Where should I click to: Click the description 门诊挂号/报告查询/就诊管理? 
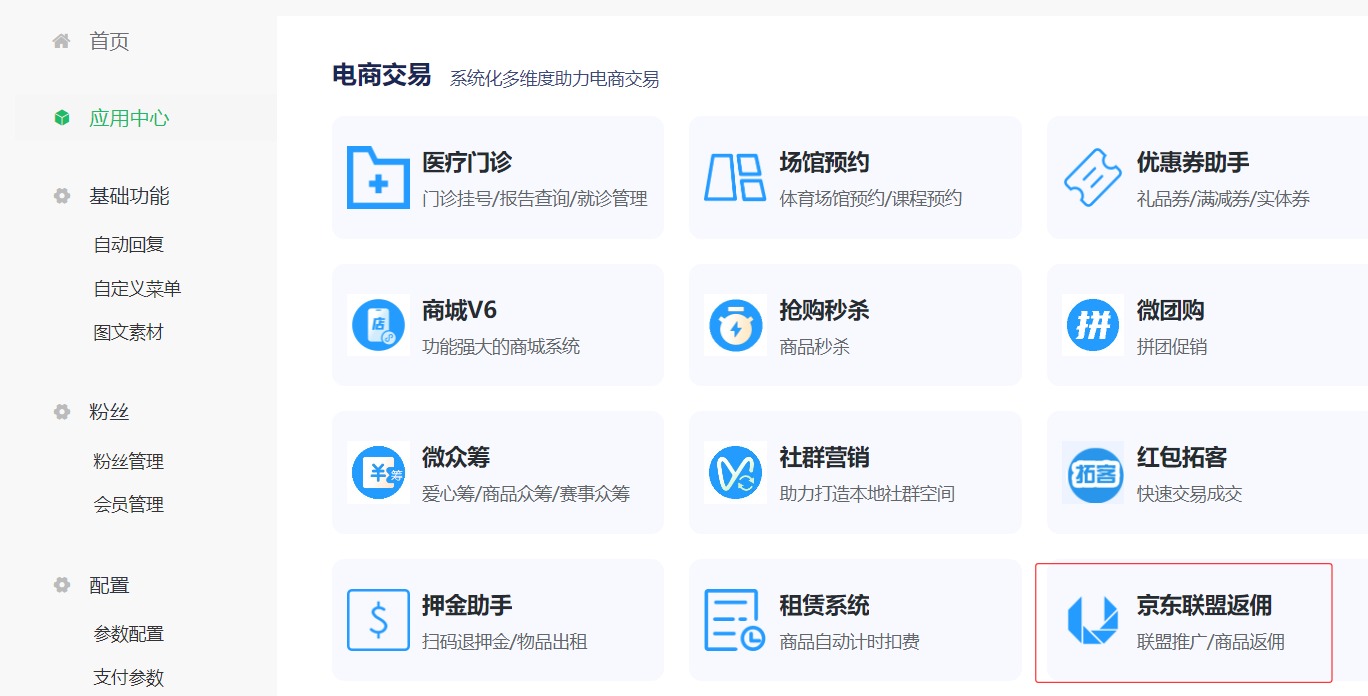pos(535,199)
